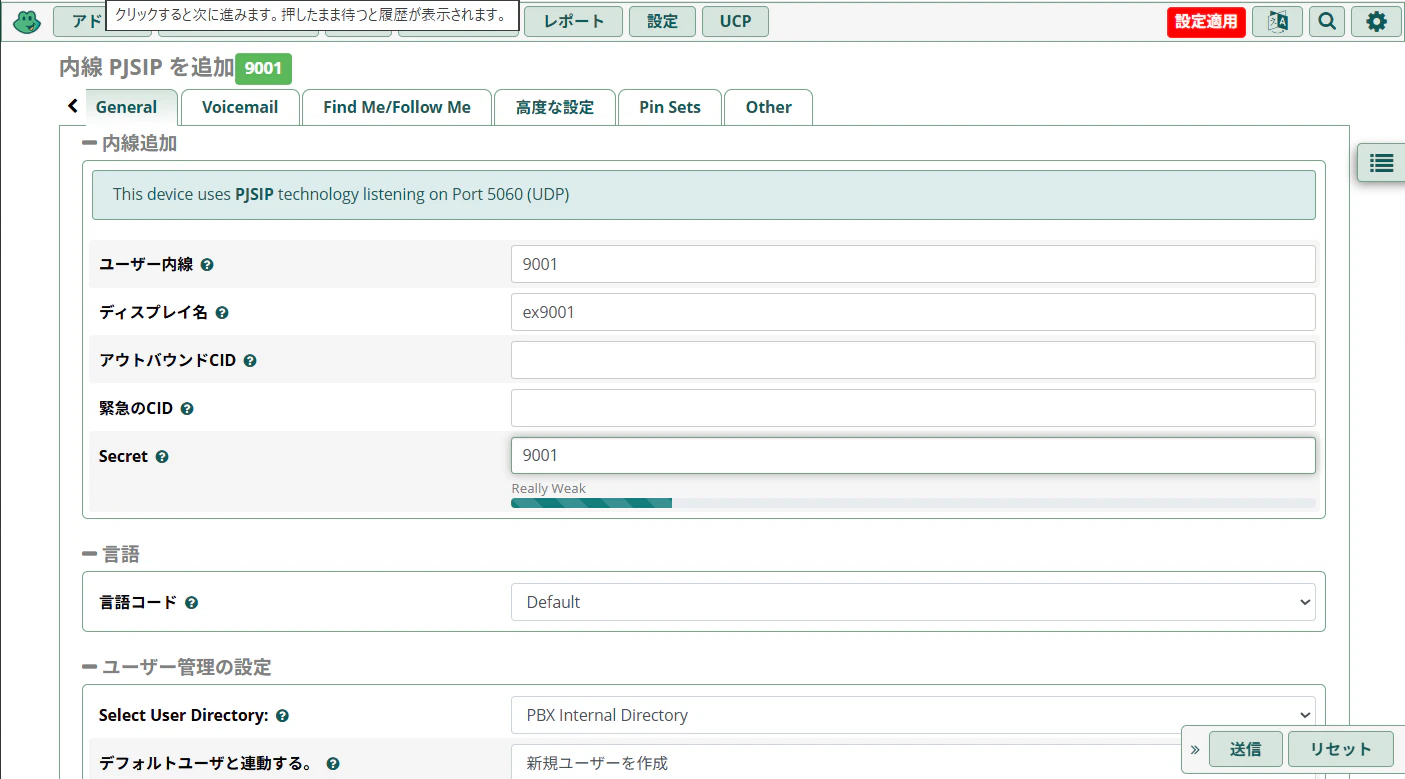Open the floating list menu icon on right
The width and height of the screenshot is (1405, 779).
[1381, 163]
